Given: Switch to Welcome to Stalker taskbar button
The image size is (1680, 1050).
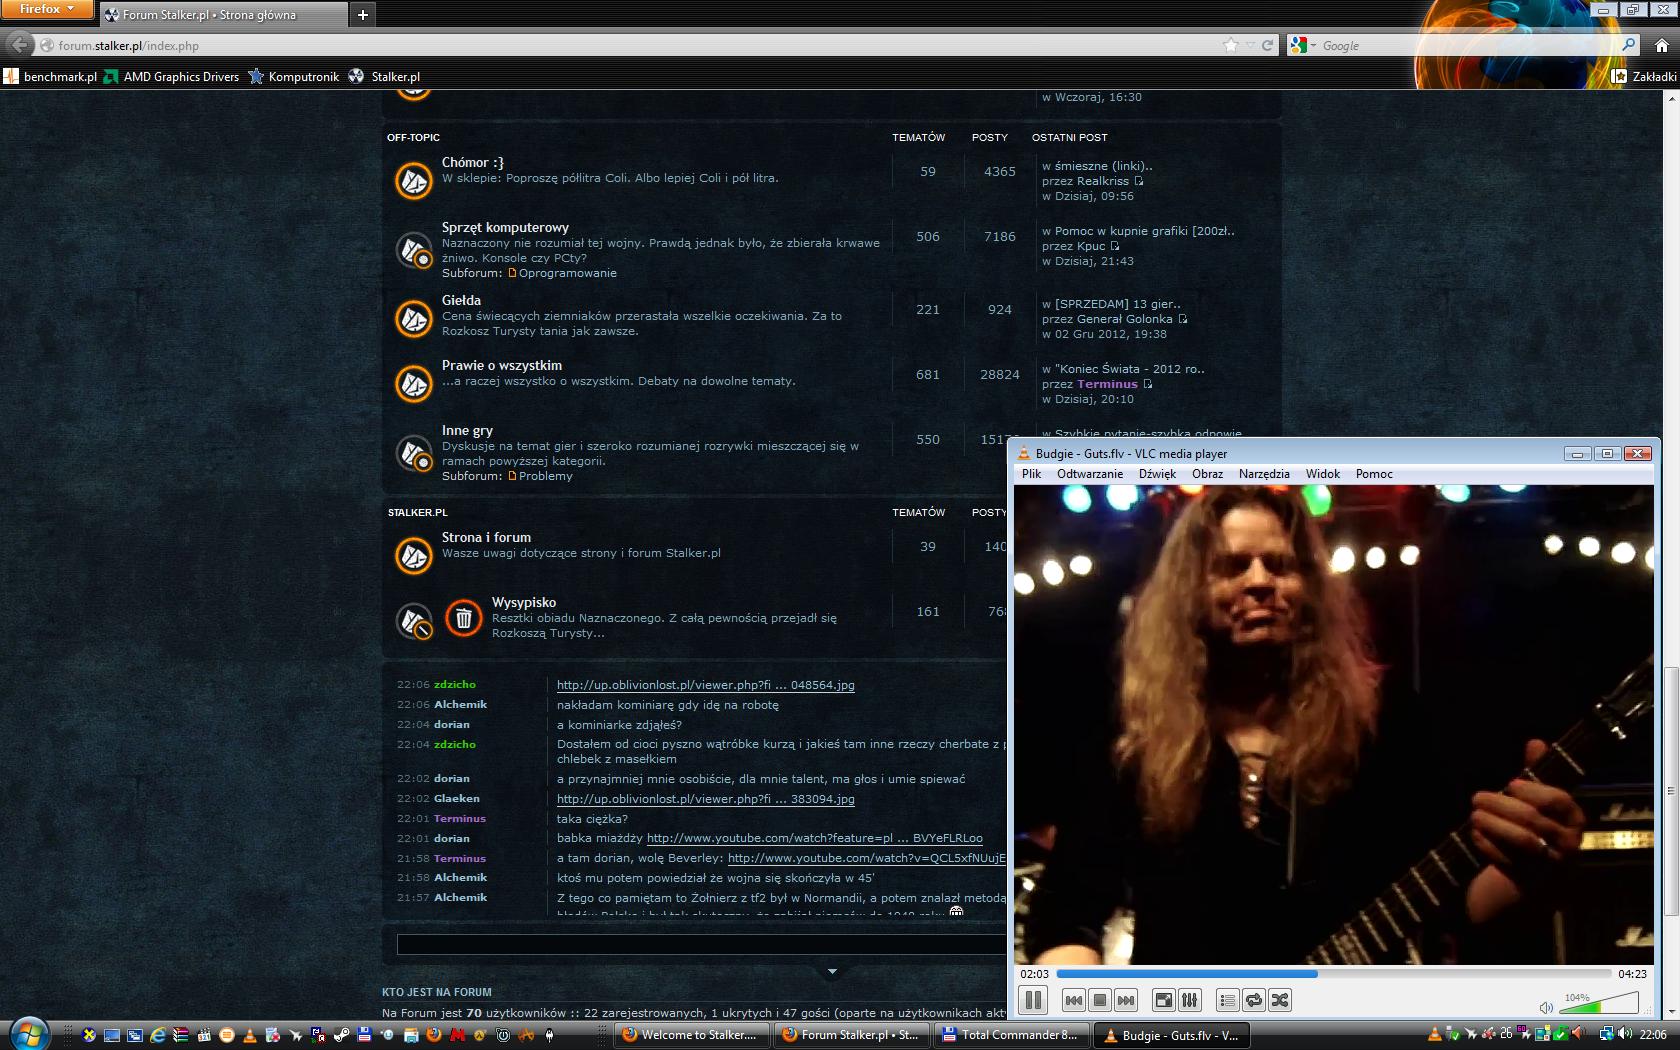Looking at the screenshot, I should (x=691, y=1035).
